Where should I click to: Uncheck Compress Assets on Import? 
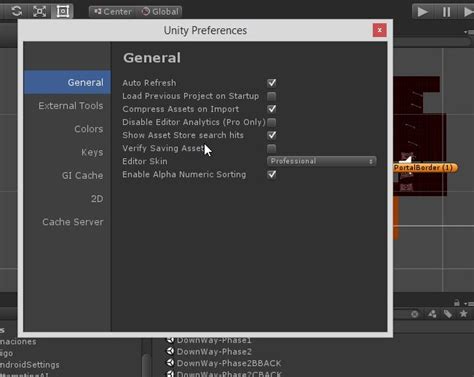[x=272, y=109]
